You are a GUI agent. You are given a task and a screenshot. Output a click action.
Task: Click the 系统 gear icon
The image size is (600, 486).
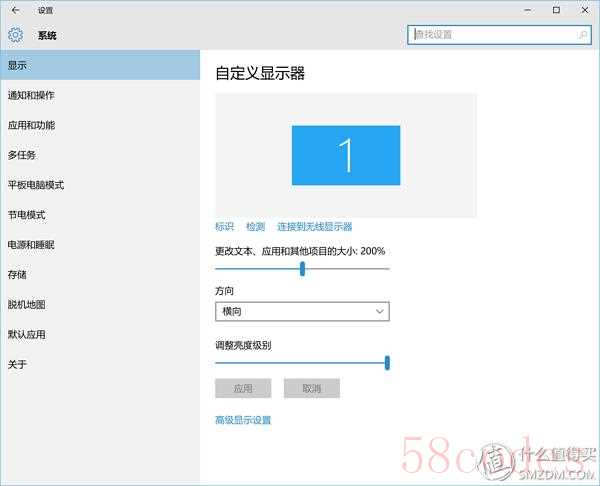point(15,35)
